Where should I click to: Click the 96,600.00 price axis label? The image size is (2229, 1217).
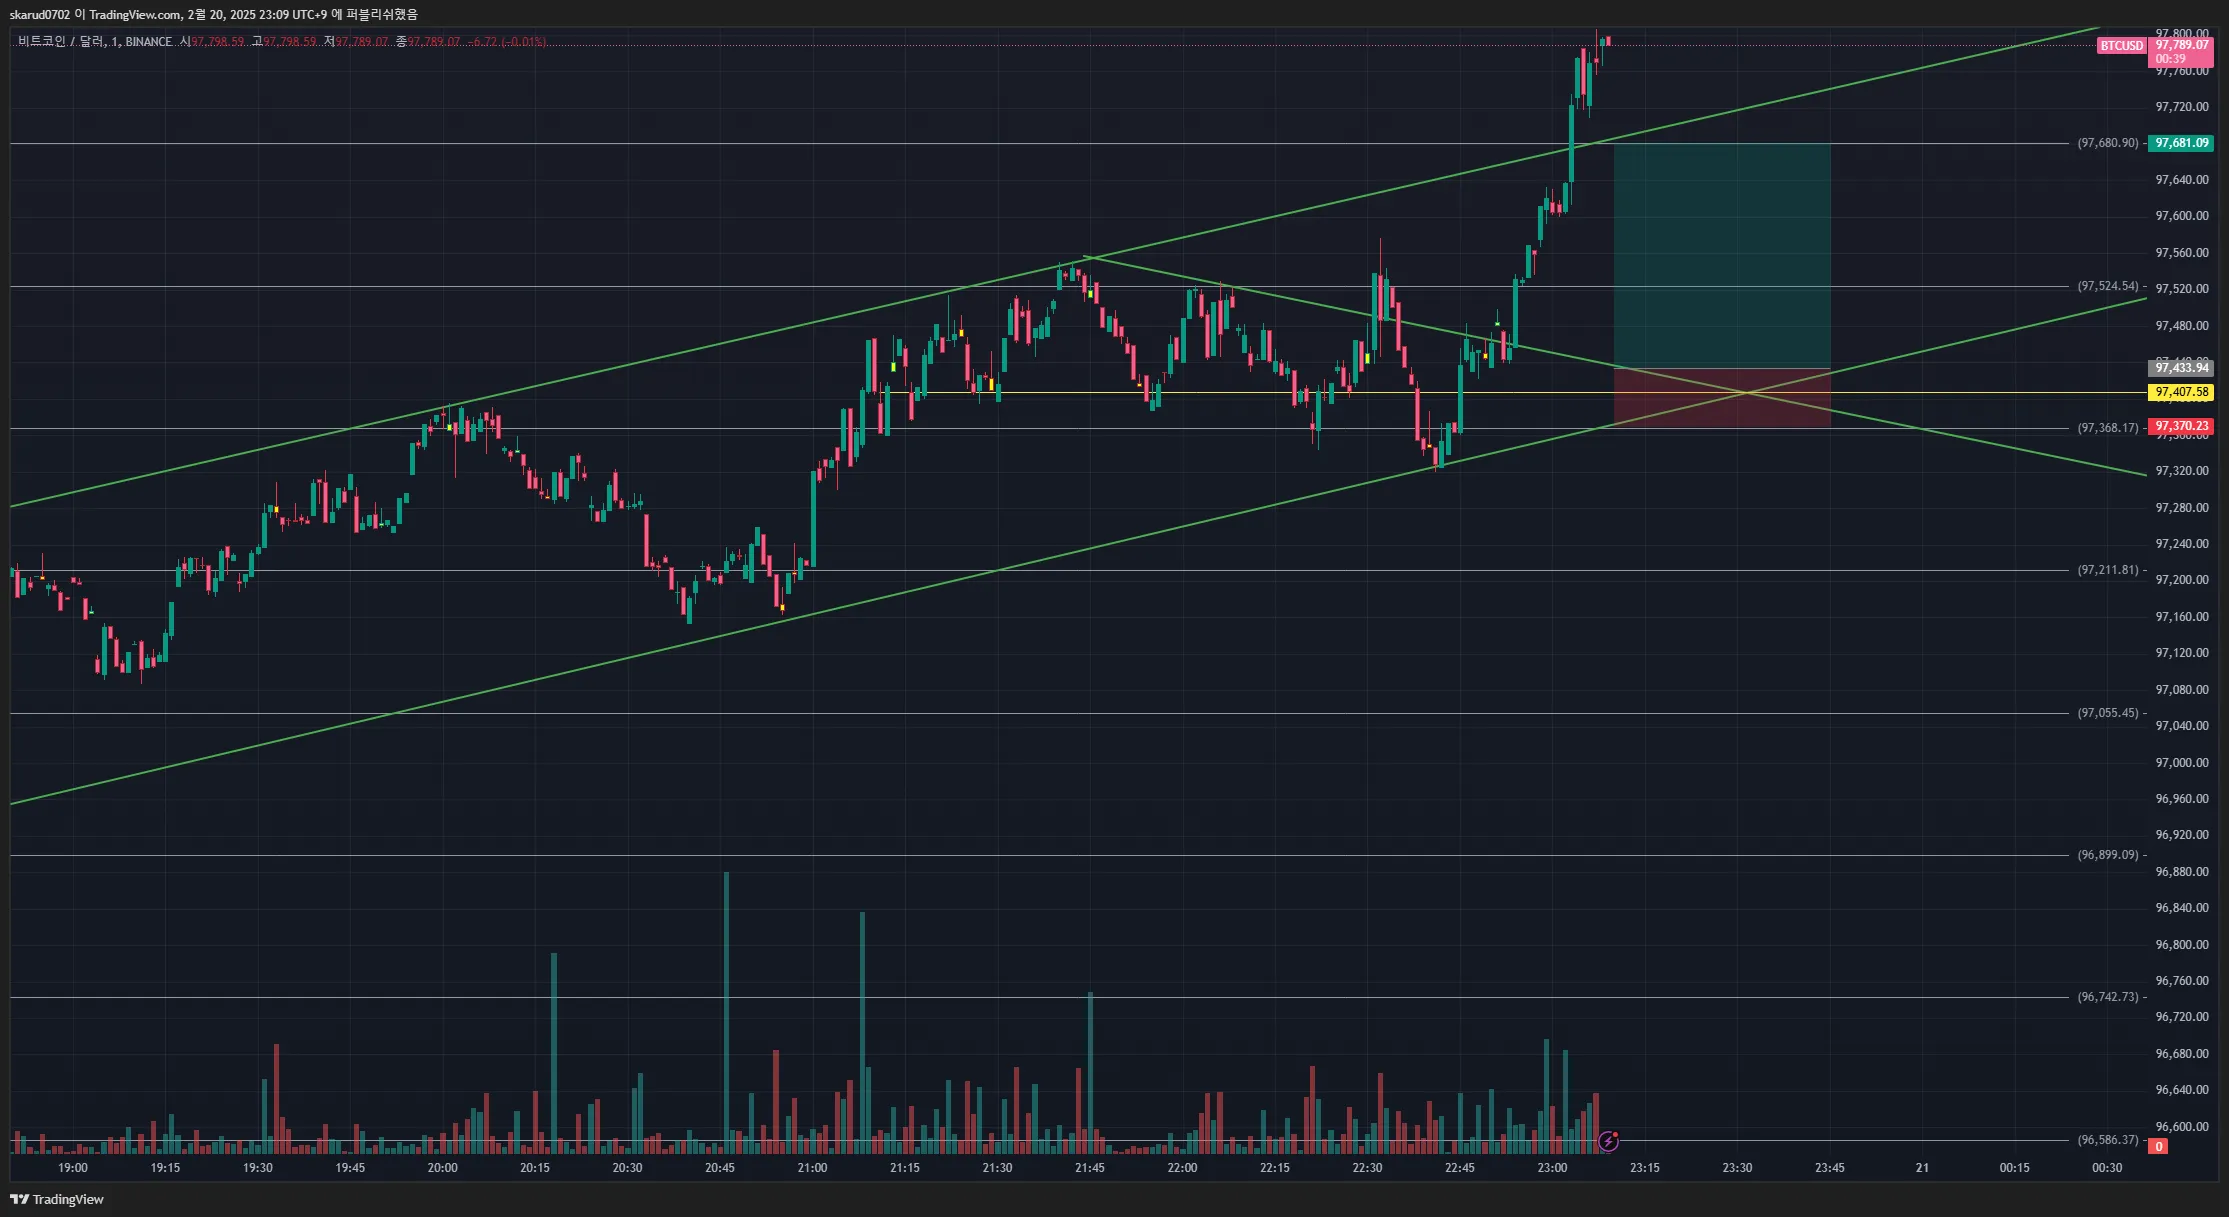pos(2182,1127)
